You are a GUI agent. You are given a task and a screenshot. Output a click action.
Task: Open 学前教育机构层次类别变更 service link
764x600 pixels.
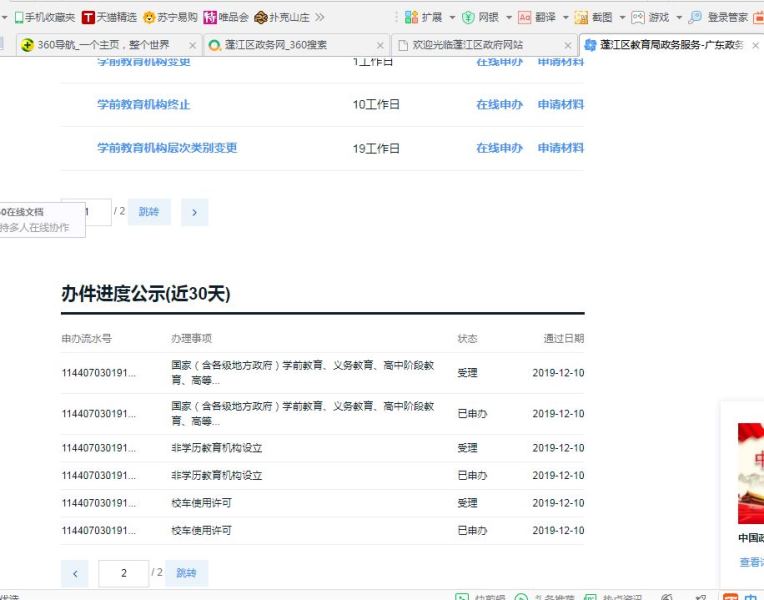[167, 148]
